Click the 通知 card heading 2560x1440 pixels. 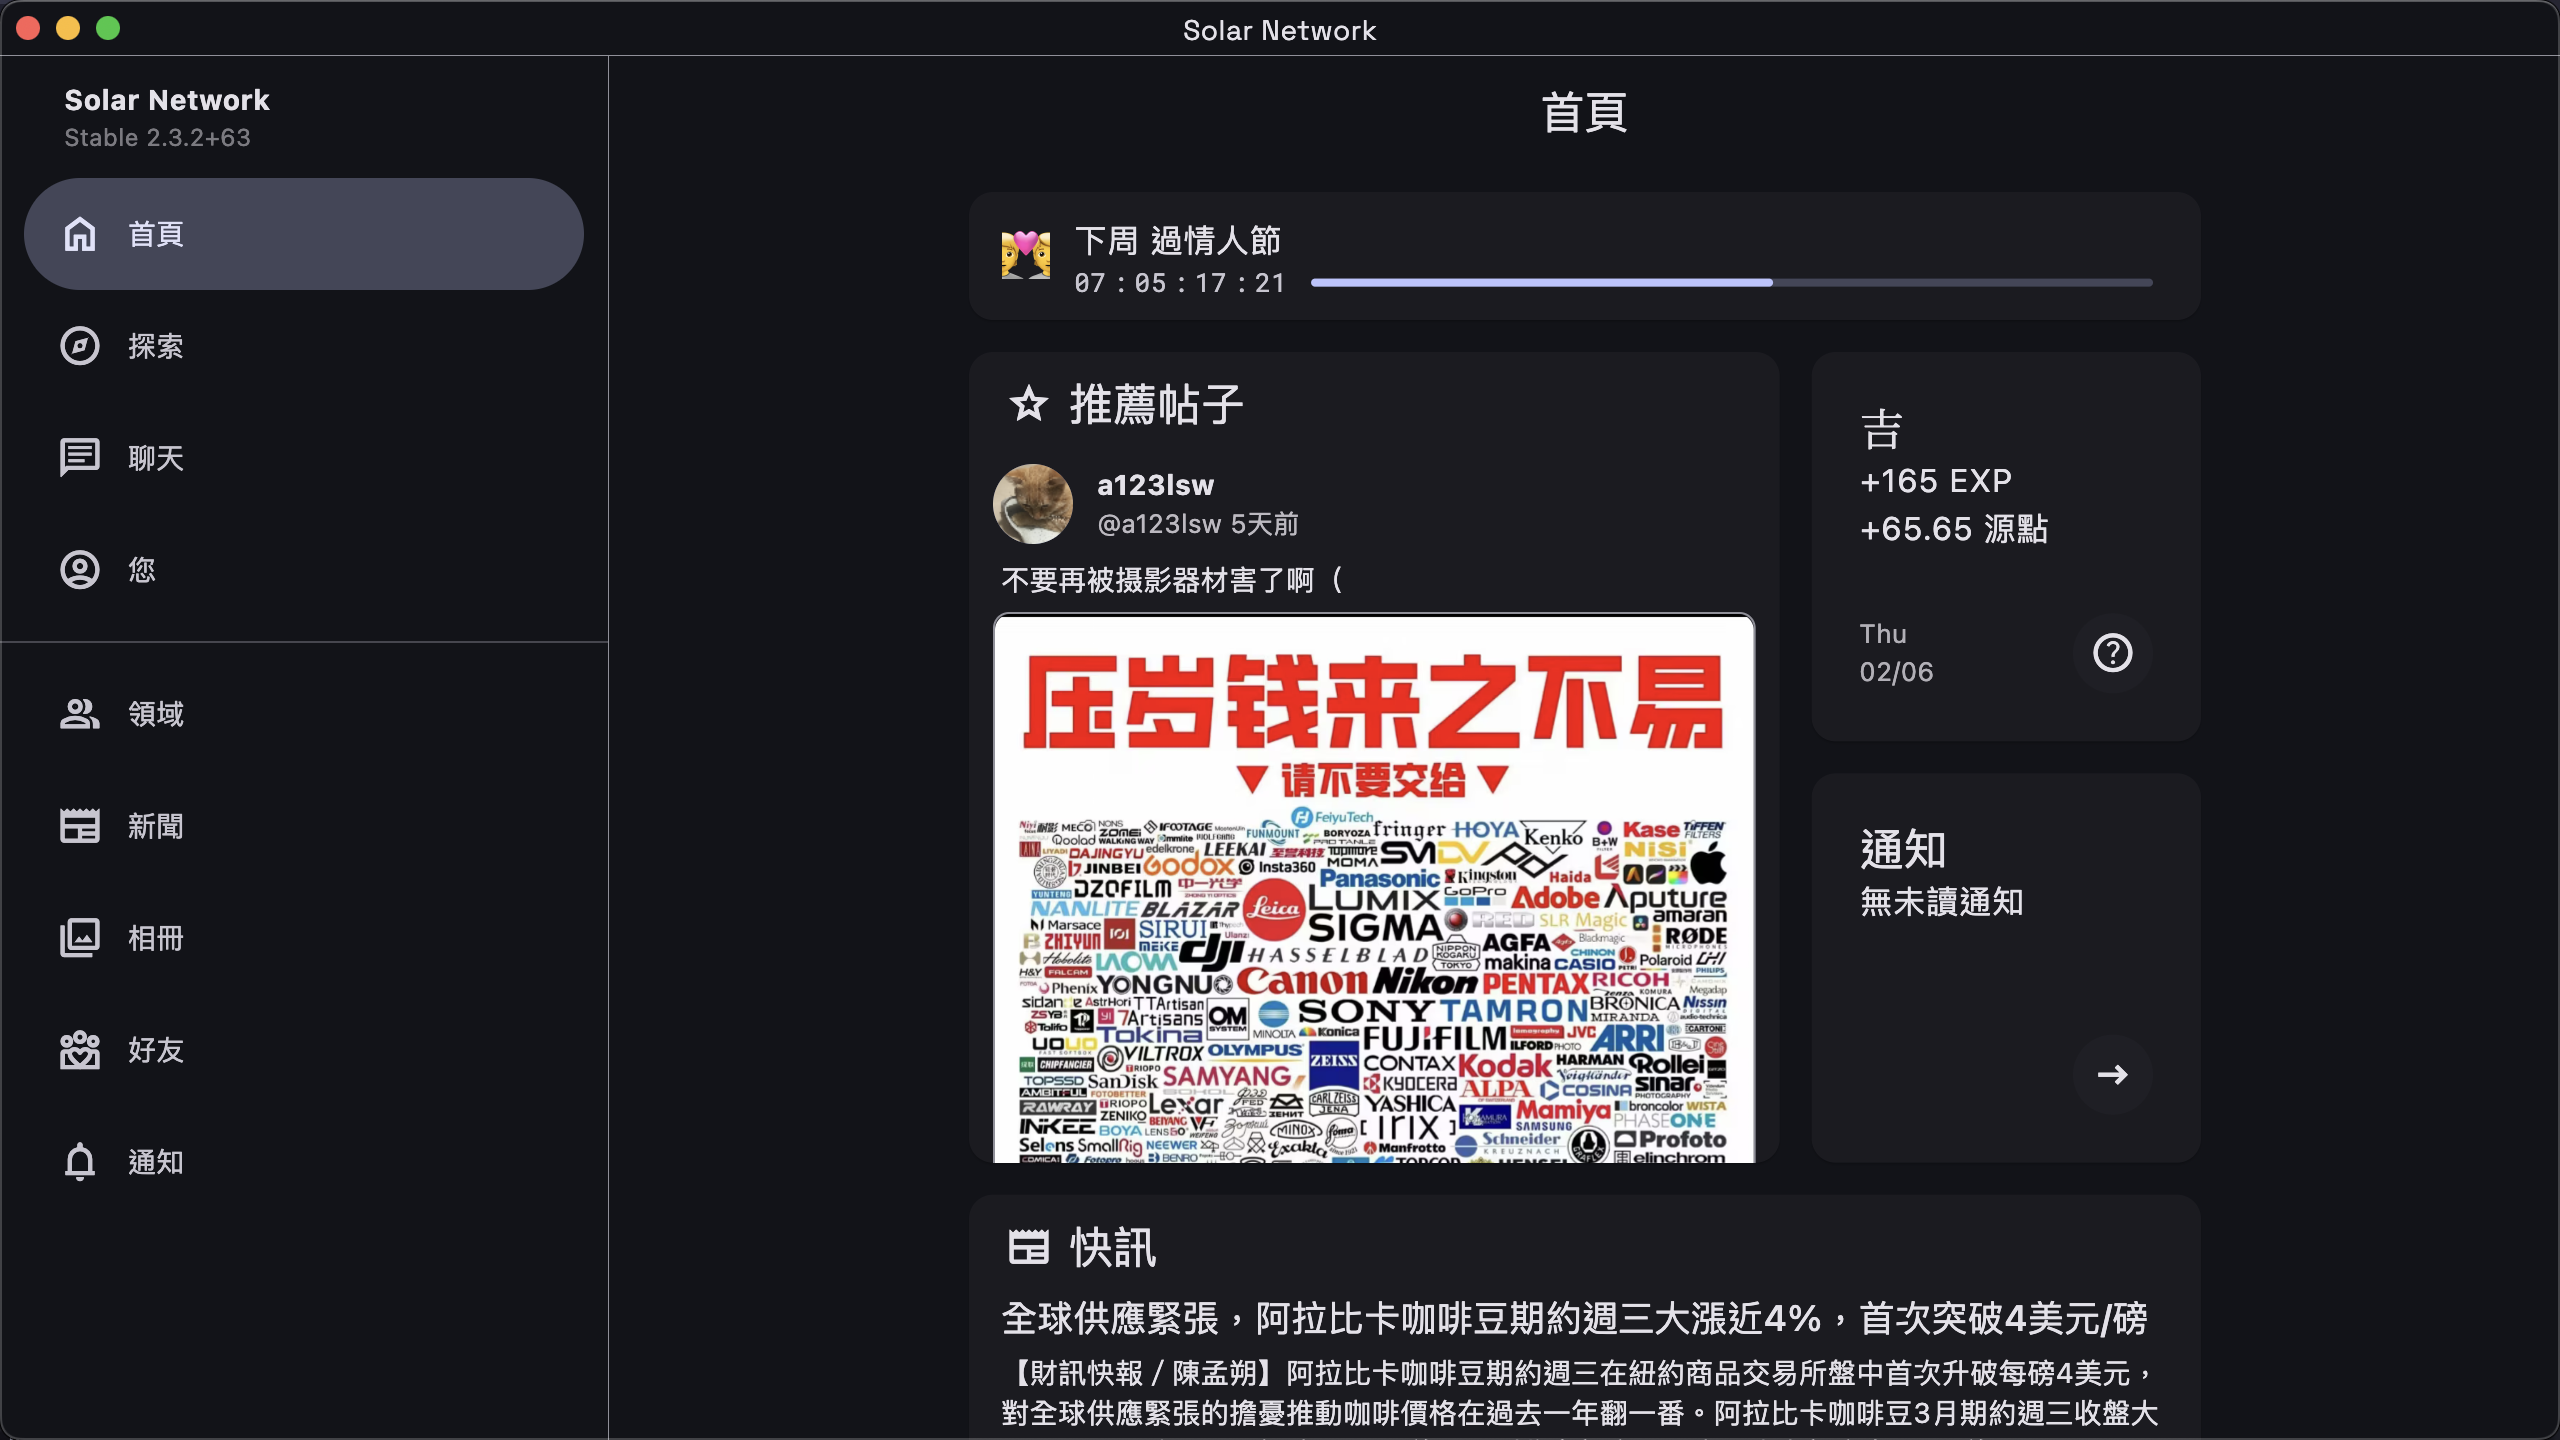click(1903, 850)
